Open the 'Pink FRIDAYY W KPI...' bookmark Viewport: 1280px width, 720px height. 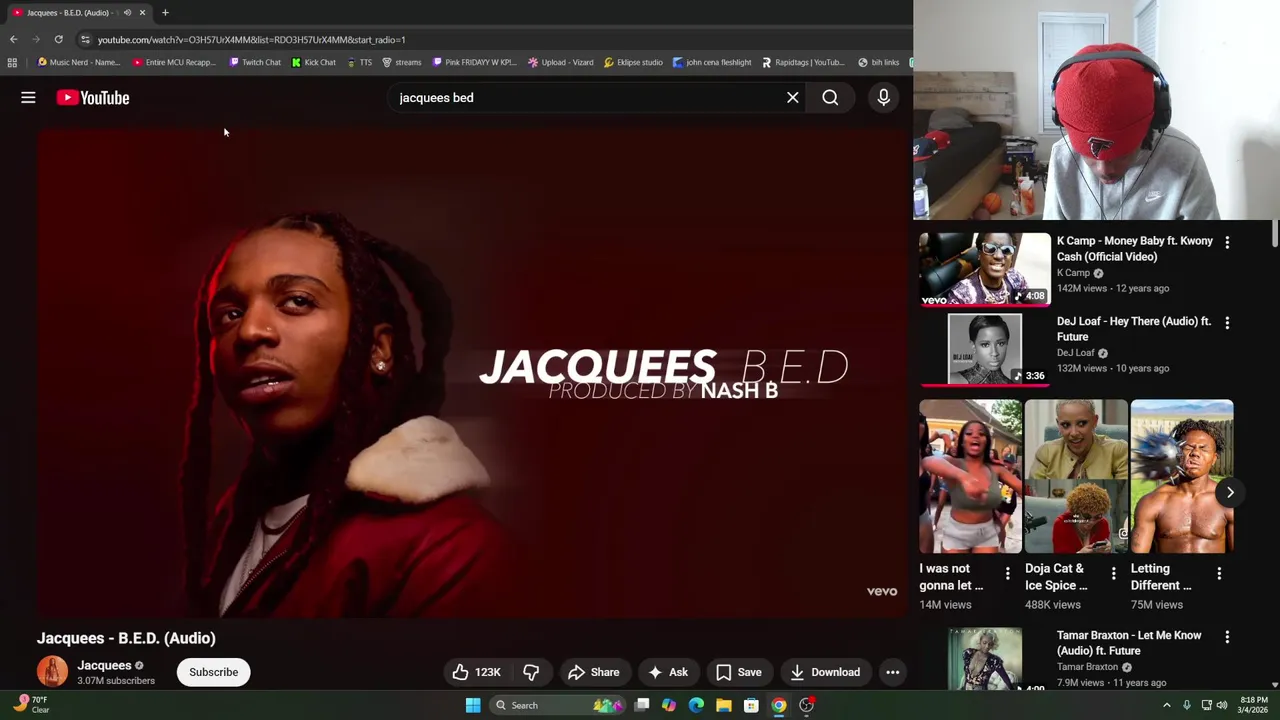[474, 62]
